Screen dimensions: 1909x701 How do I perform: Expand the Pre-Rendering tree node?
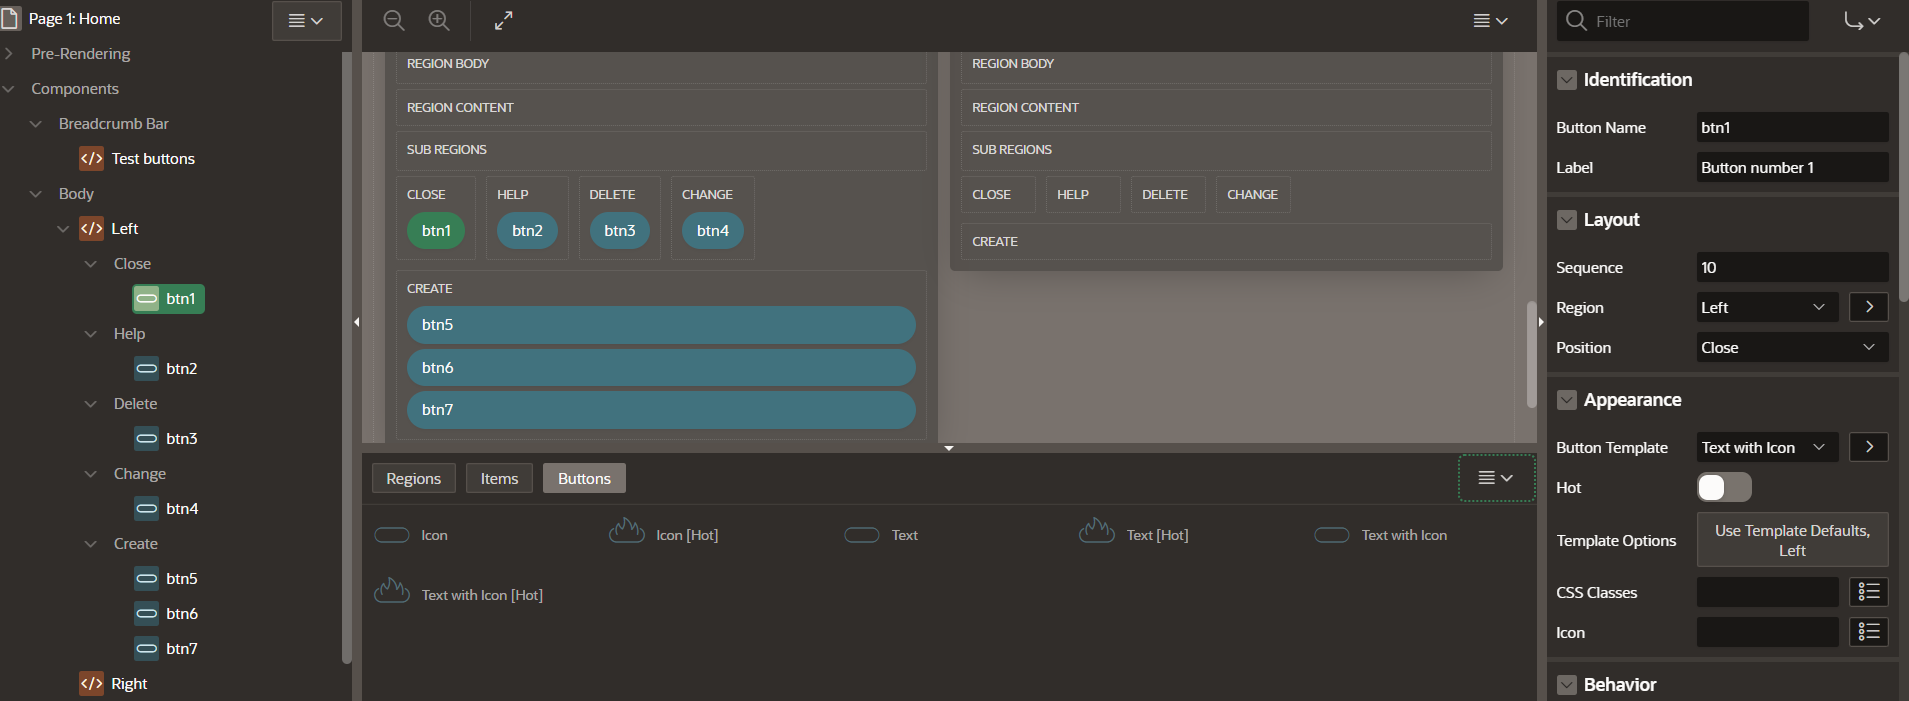coord(9,53)
